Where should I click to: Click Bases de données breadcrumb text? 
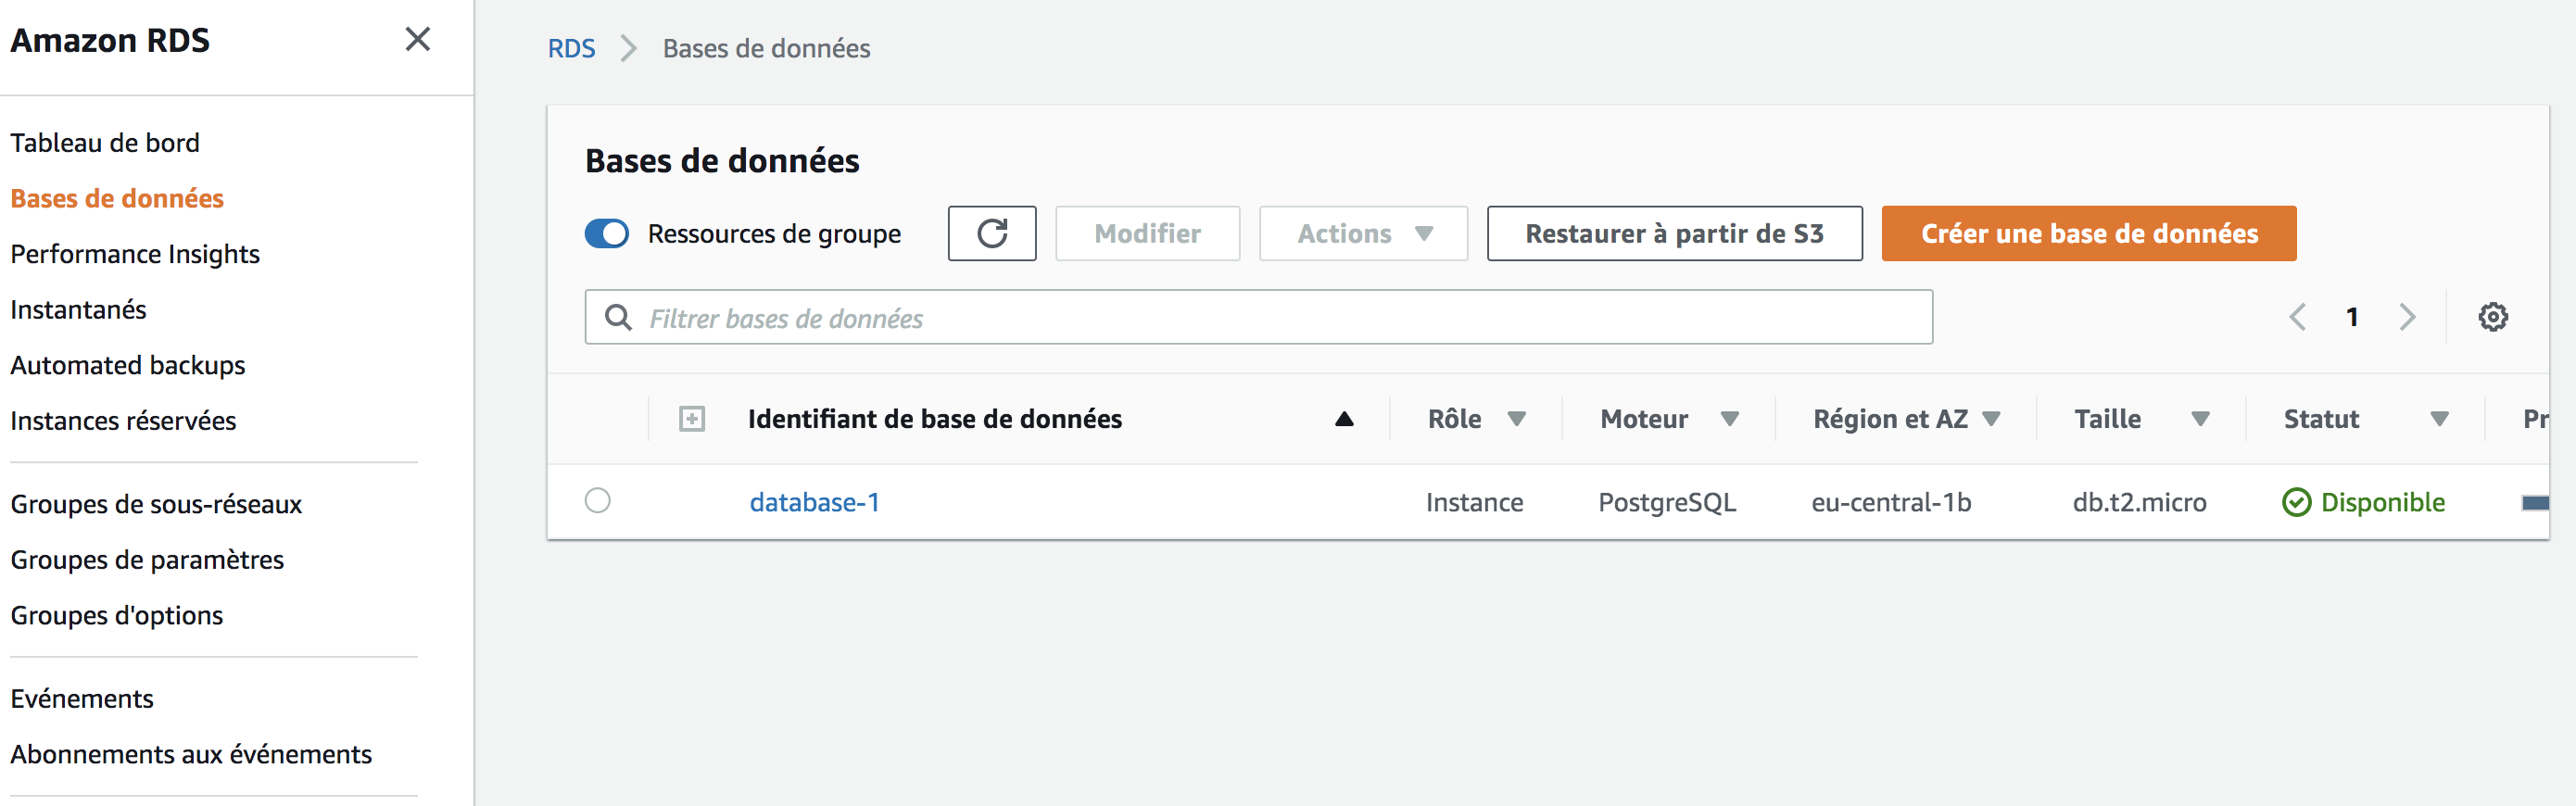[766, 48]
